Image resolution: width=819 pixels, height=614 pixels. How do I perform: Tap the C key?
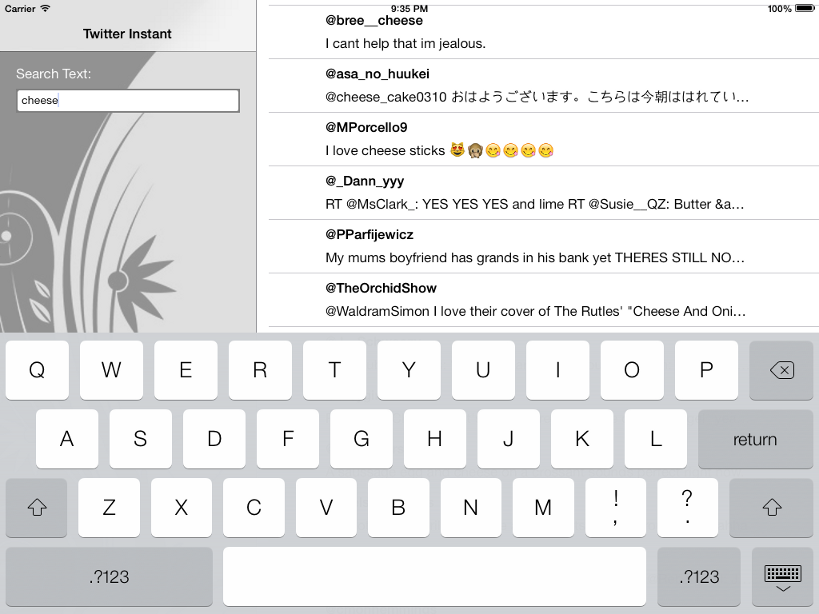pyautogui.click(x=254, y=507)
